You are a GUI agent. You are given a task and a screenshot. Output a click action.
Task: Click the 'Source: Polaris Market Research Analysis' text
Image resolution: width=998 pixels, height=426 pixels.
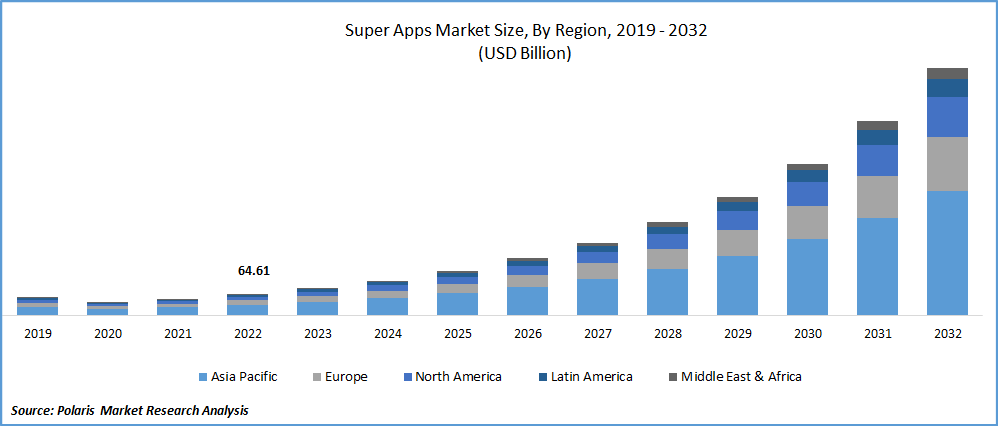pos(129,411)
